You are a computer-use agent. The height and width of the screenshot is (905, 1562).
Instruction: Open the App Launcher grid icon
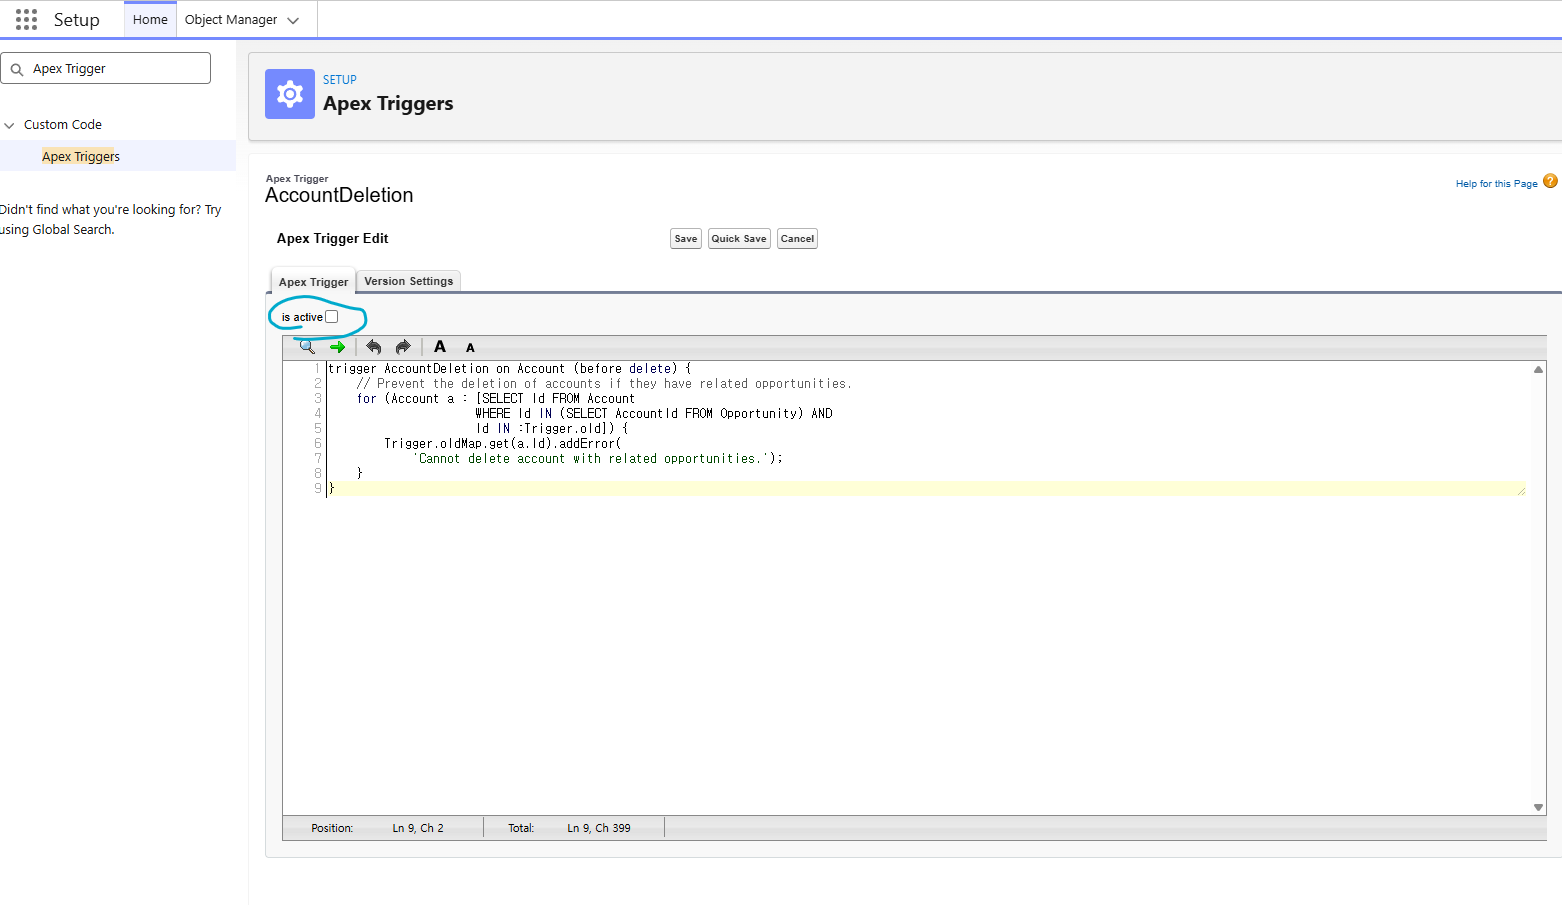point(27,20)
